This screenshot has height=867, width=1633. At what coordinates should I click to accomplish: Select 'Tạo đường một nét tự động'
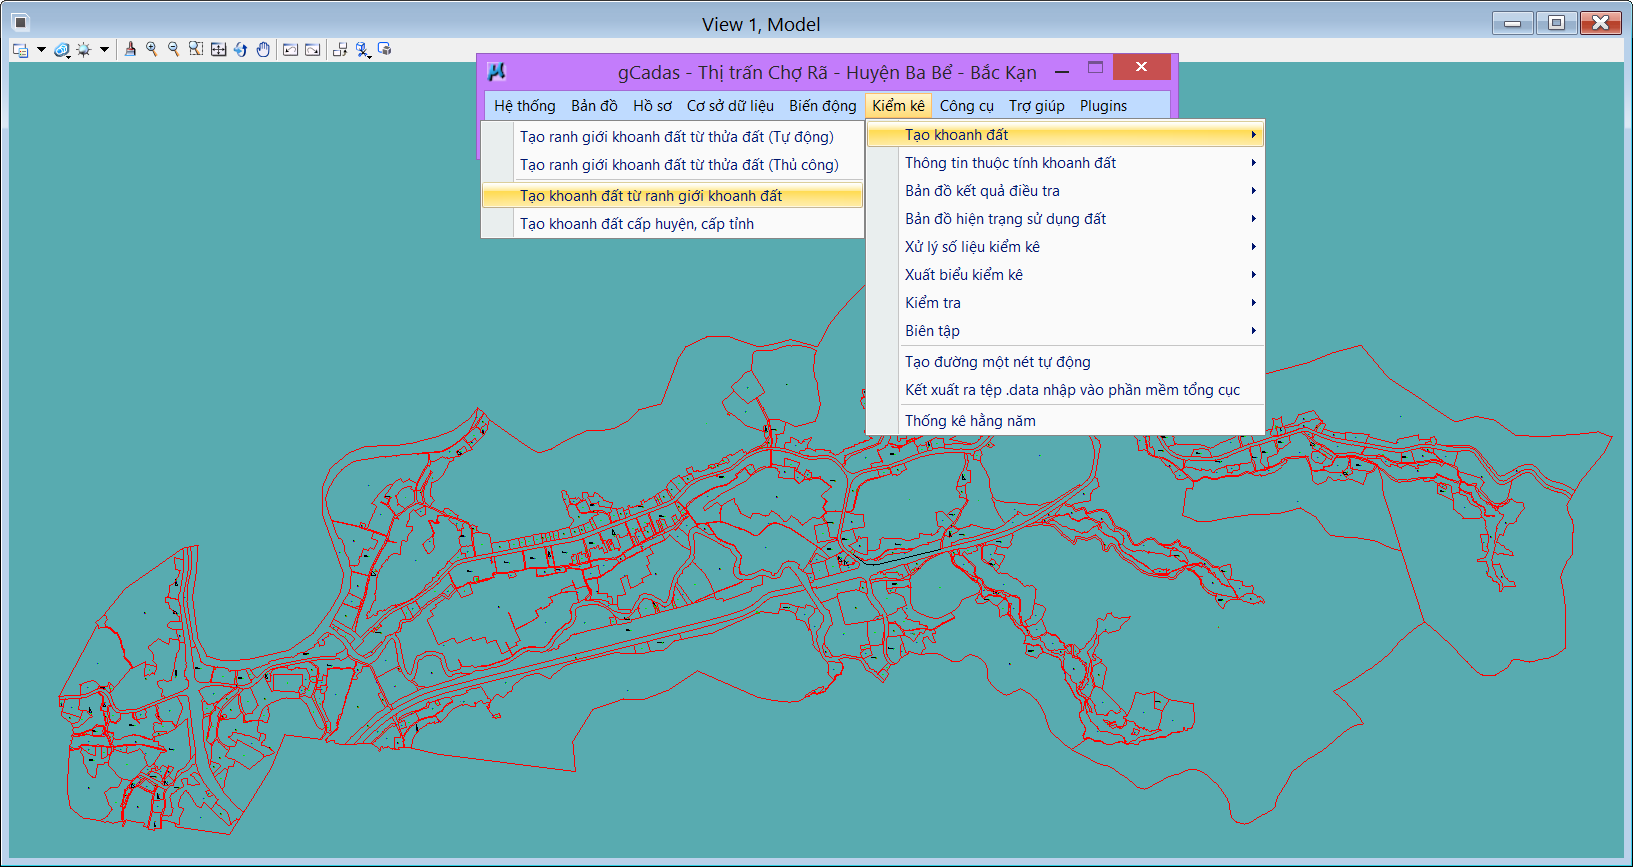point(997,362)
